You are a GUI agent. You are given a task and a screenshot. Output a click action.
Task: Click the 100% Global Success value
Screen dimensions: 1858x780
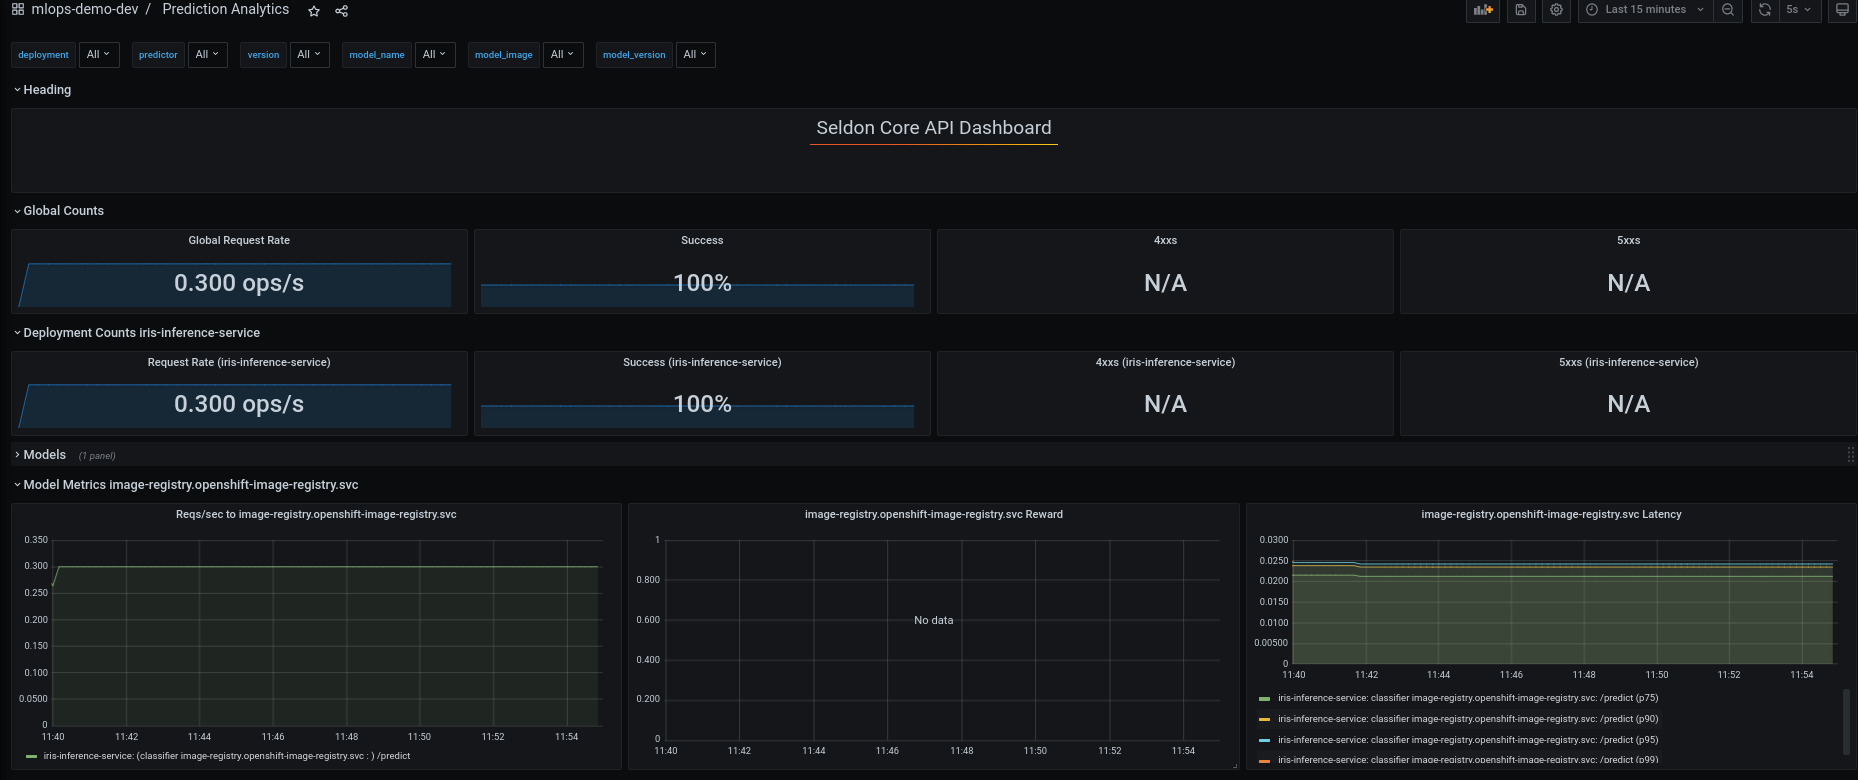click(x=702, y=283)
